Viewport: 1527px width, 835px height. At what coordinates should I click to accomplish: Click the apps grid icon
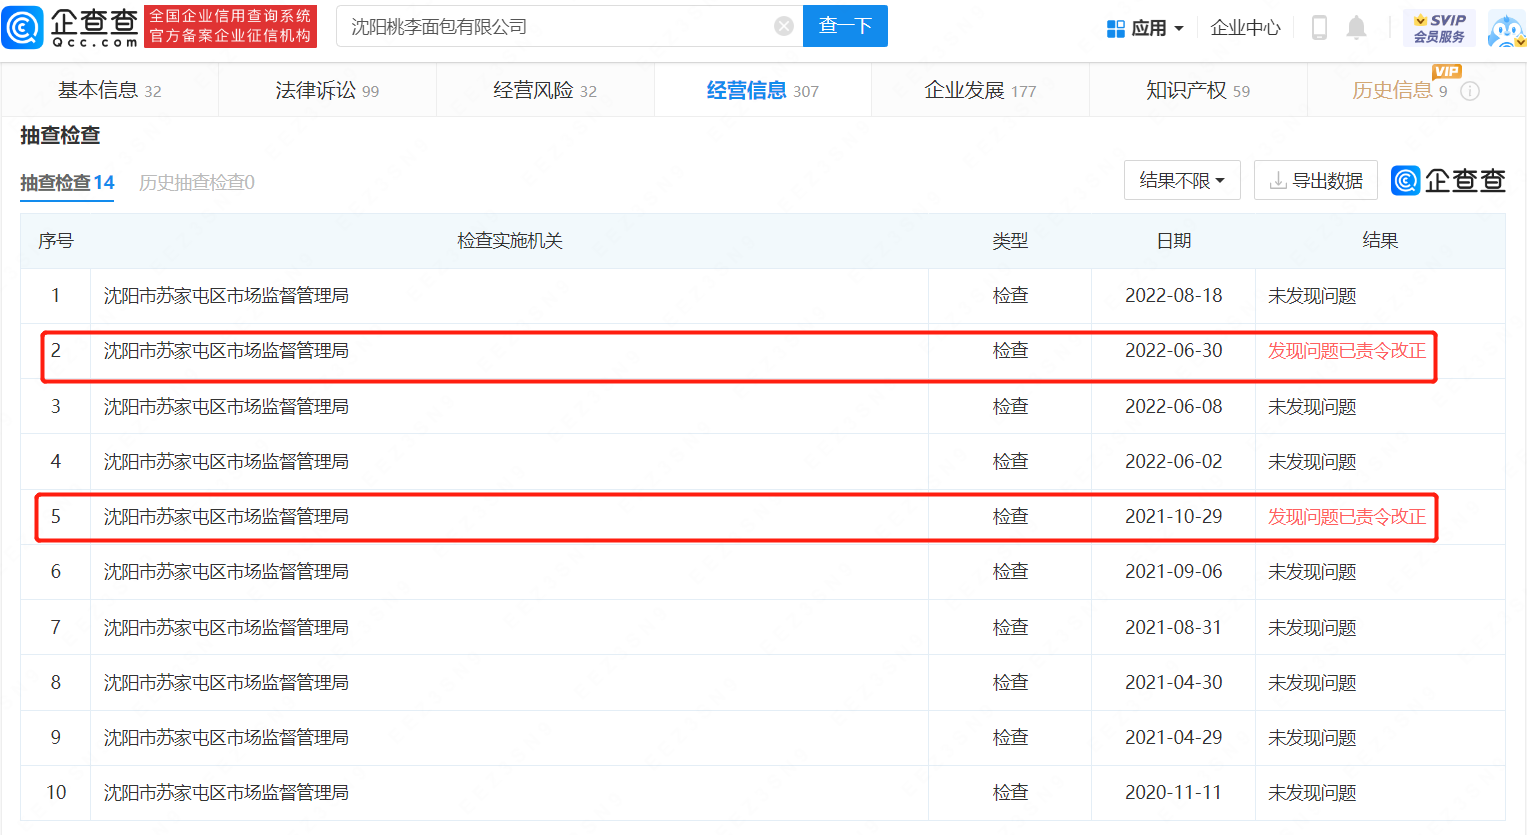pos(1116,28)
